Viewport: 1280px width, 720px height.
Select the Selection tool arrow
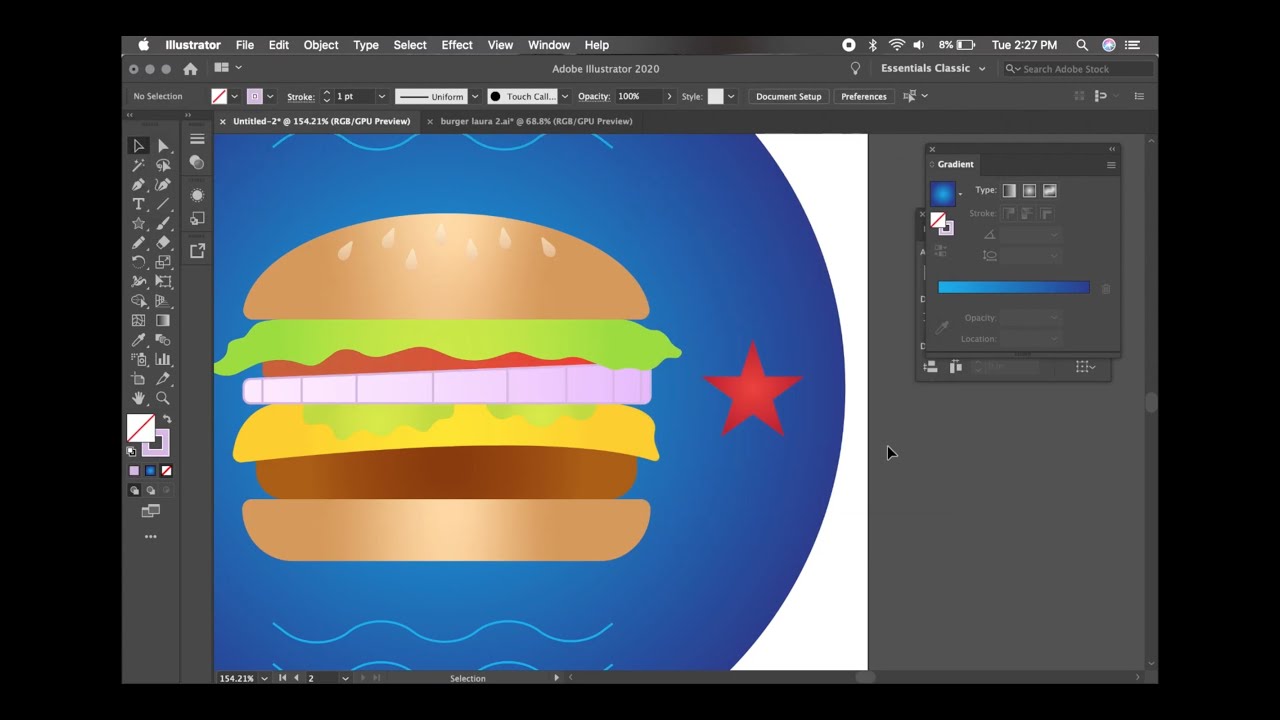(138, 146)
